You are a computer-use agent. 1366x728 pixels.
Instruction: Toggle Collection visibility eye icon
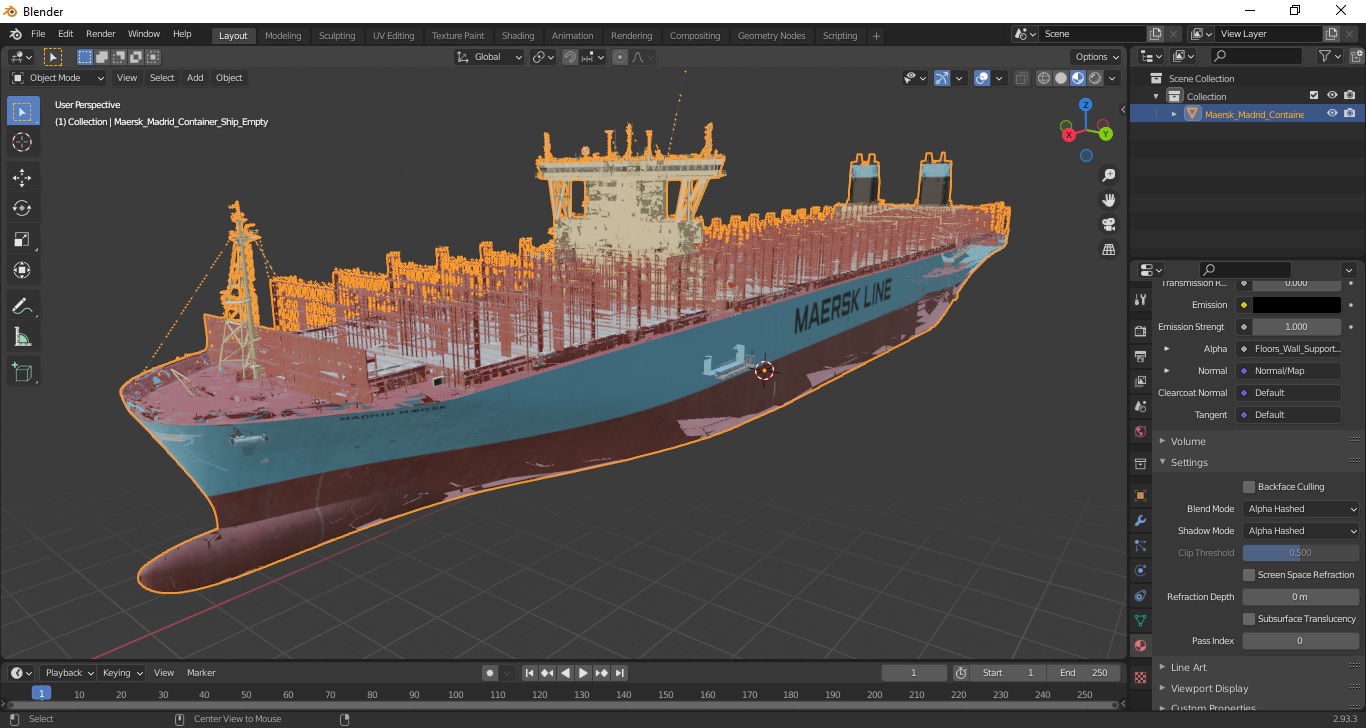(x=1332, y=96)
